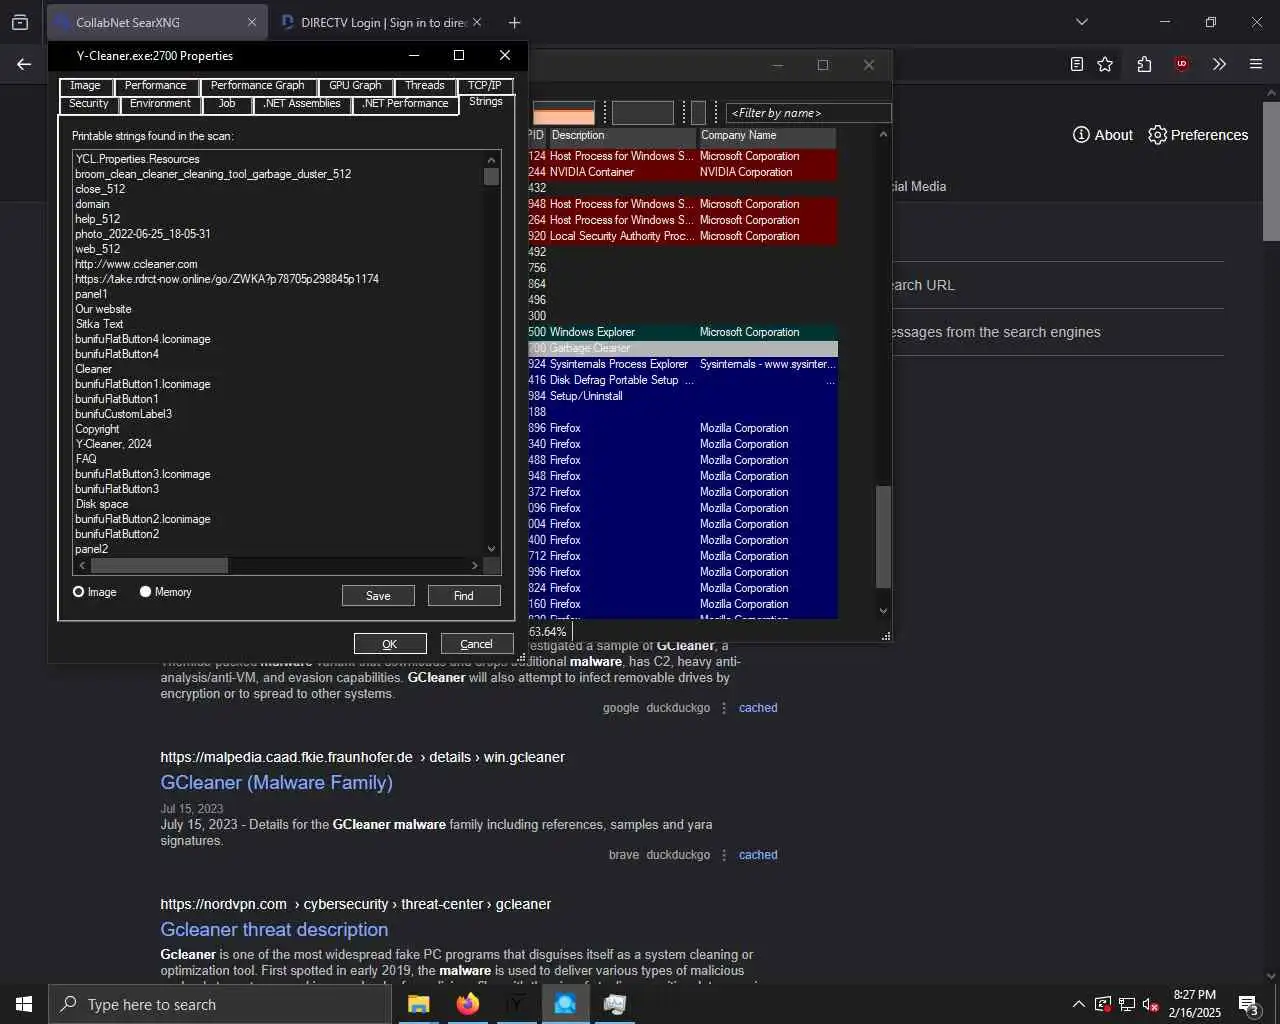Open the Windows Start menu
The height and width of the screenshot is (1024, 1280).
tap(24, 1004)
